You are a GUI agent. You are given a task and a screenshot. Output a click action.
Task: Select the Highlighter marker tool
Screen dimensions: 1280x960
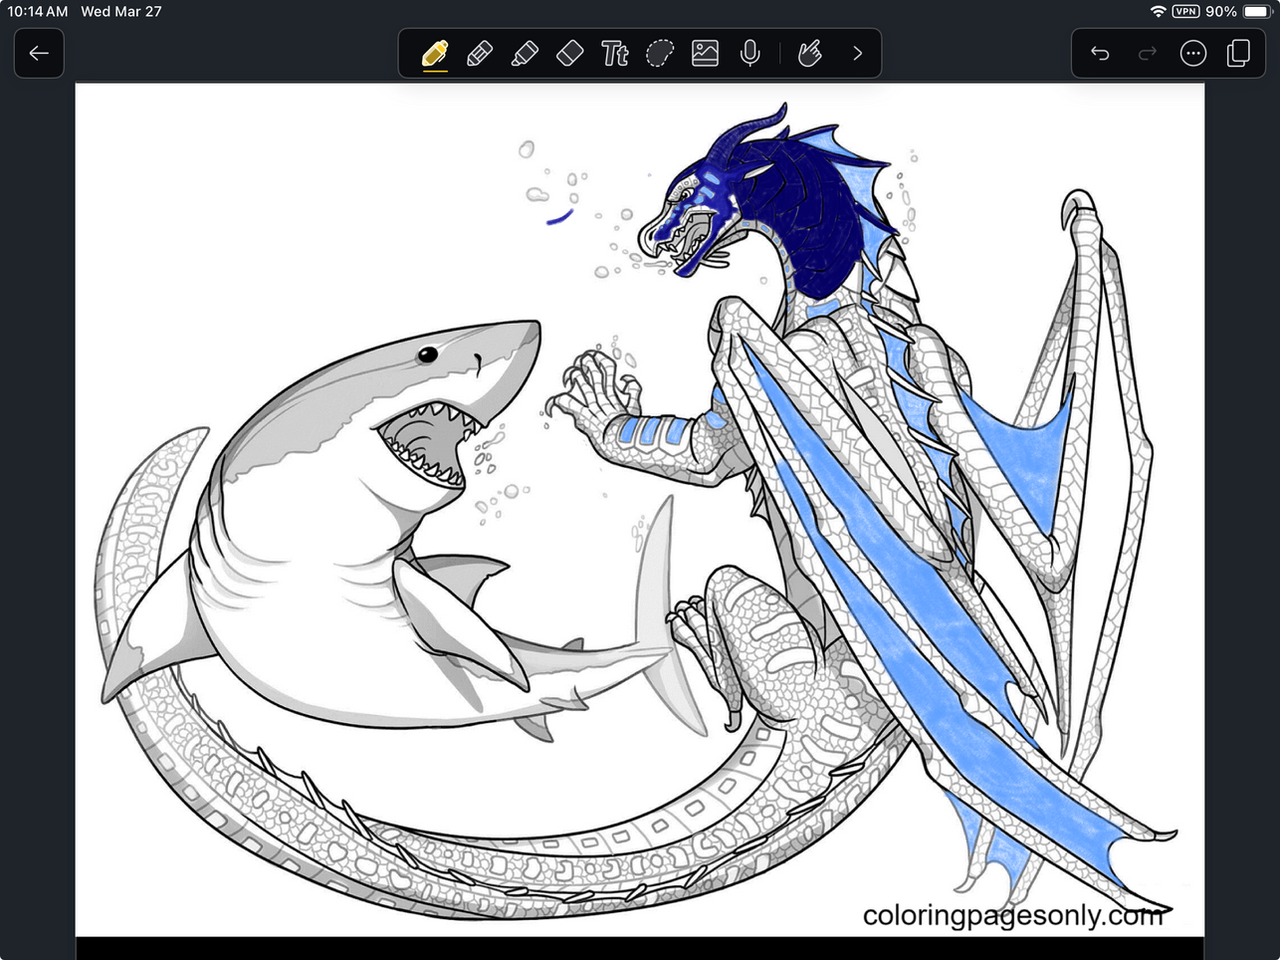click(524, 53)
